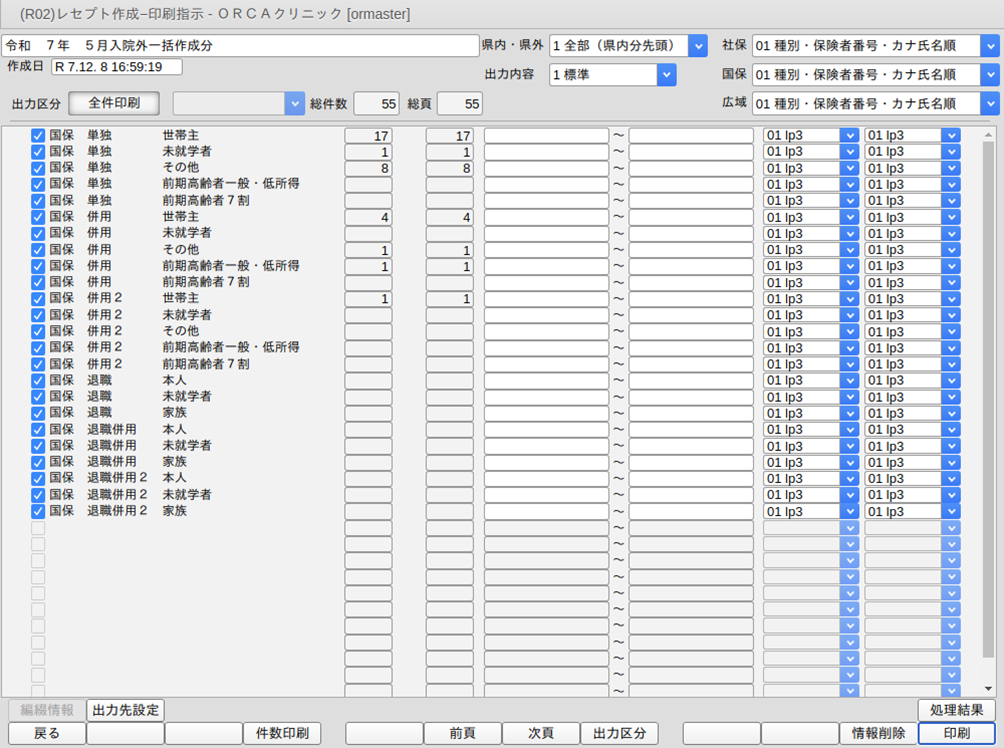Uncheck the 国保 退職併用２ 家族 checkbox
This screenshot has height=748, width=1004.
pyautogui.click(x=38, y=511)
